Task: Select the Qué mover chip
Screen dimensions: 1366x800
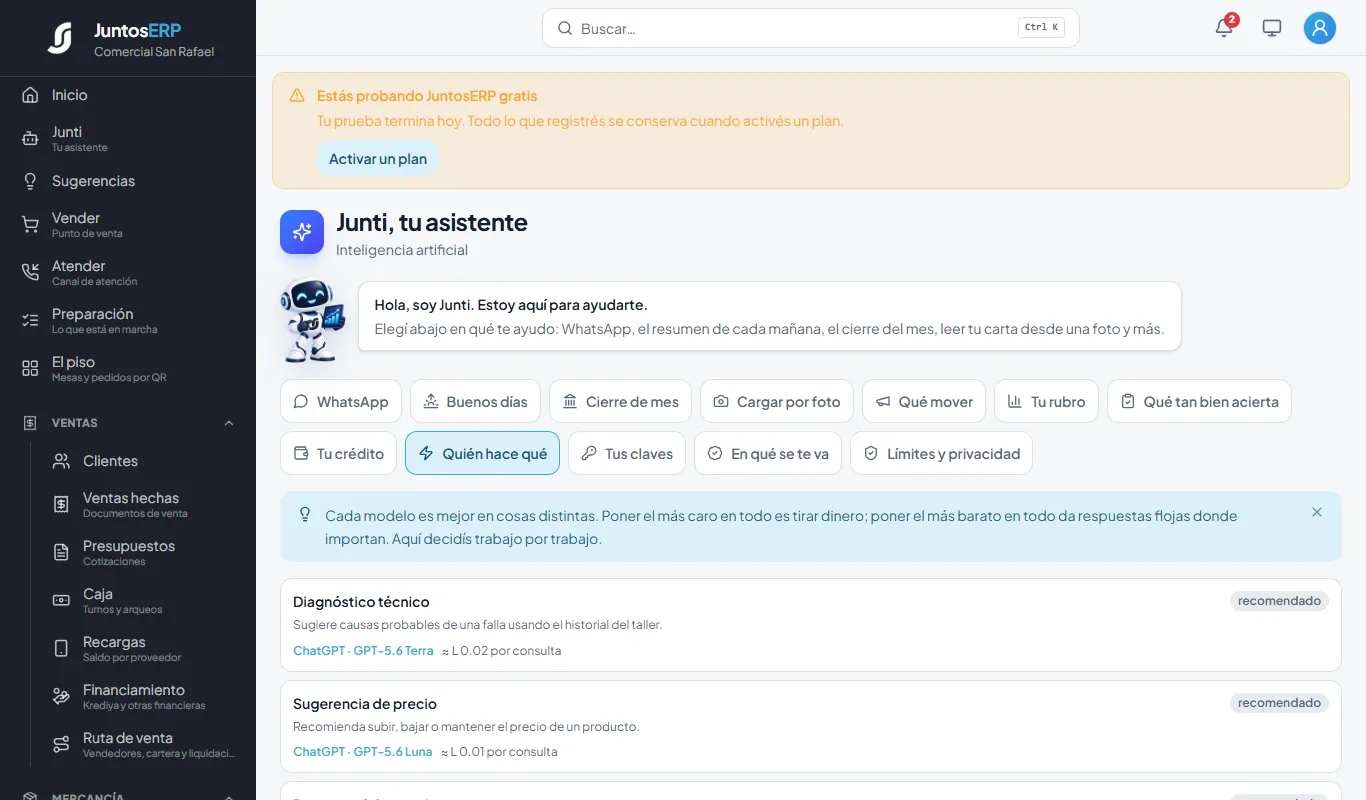Action: [x=924, y=401]
